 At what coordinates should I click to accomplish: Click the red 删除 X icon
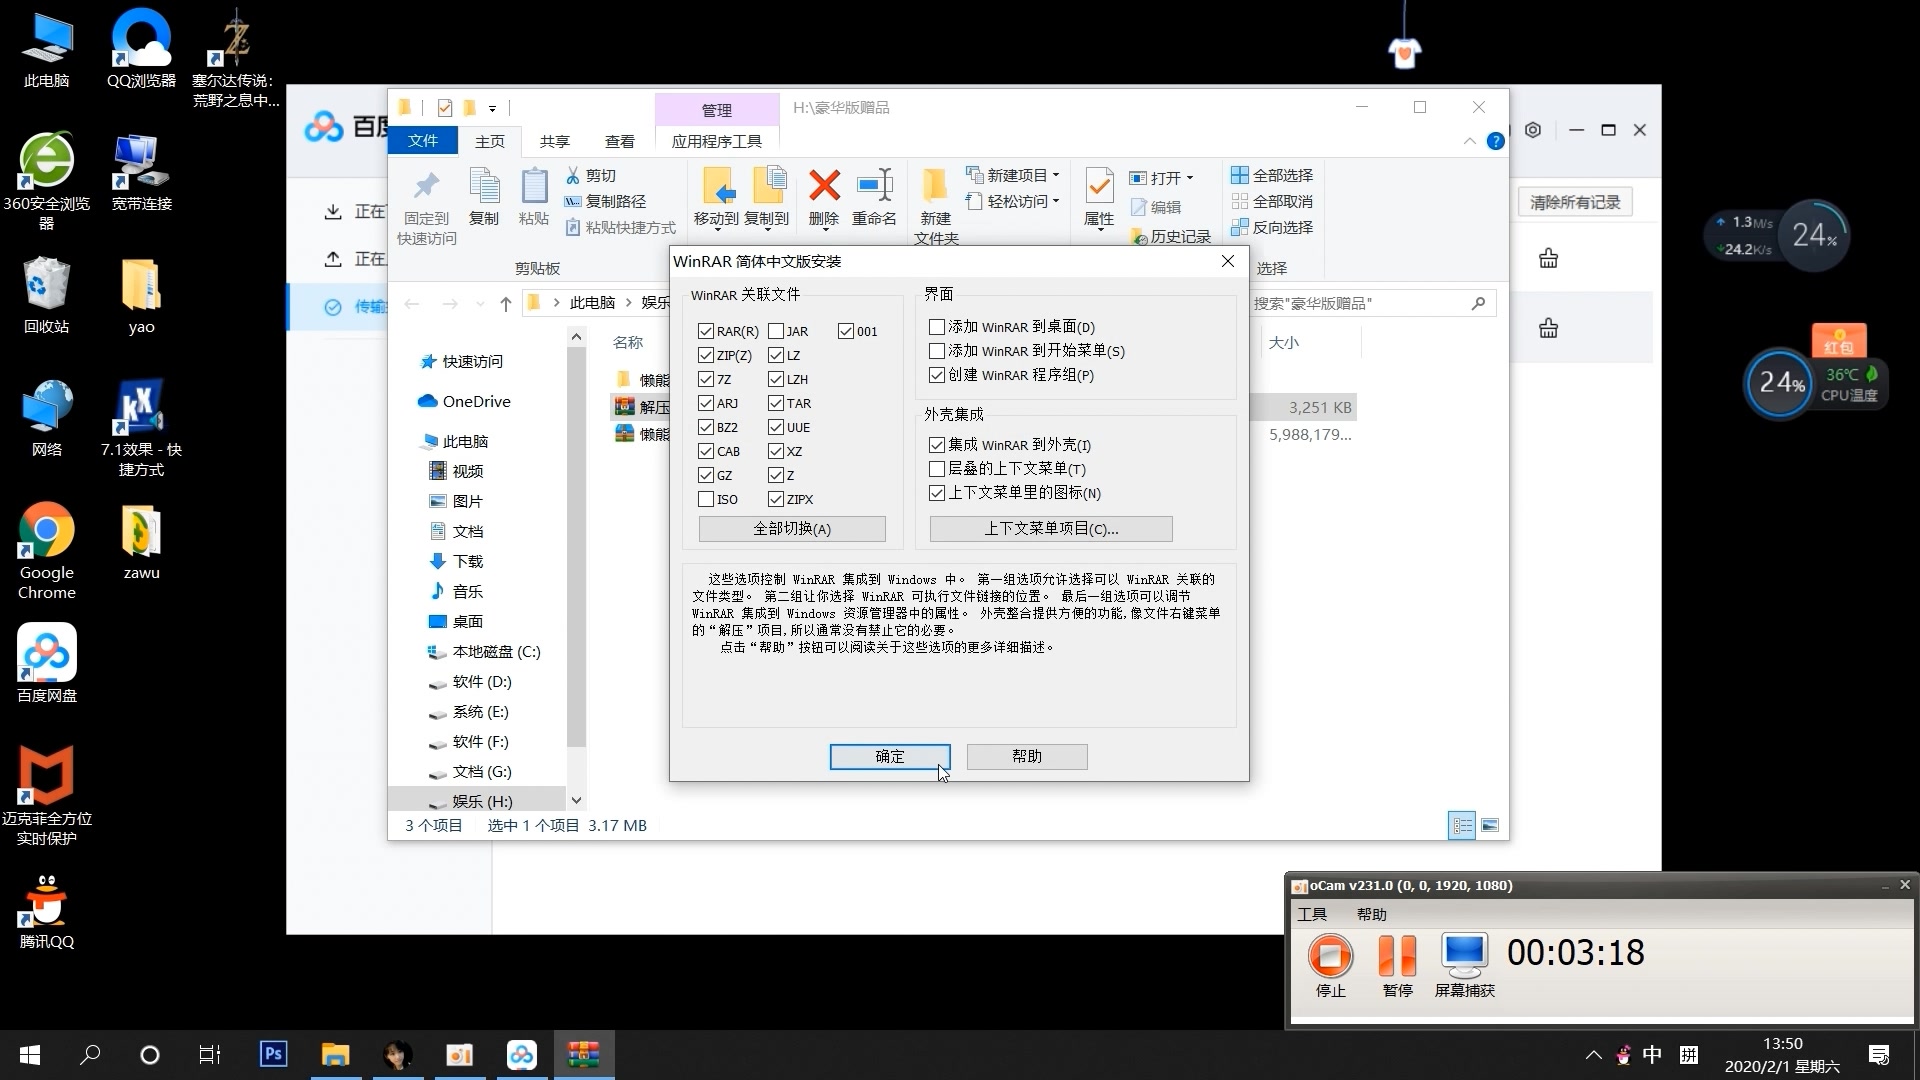coord(824,185)
